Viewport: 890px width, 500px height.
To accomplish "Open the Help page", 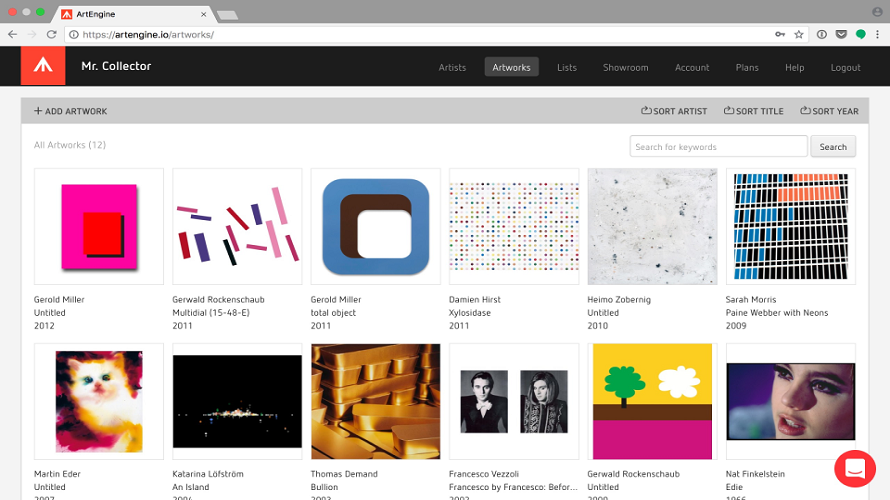I will click(794, 67).
